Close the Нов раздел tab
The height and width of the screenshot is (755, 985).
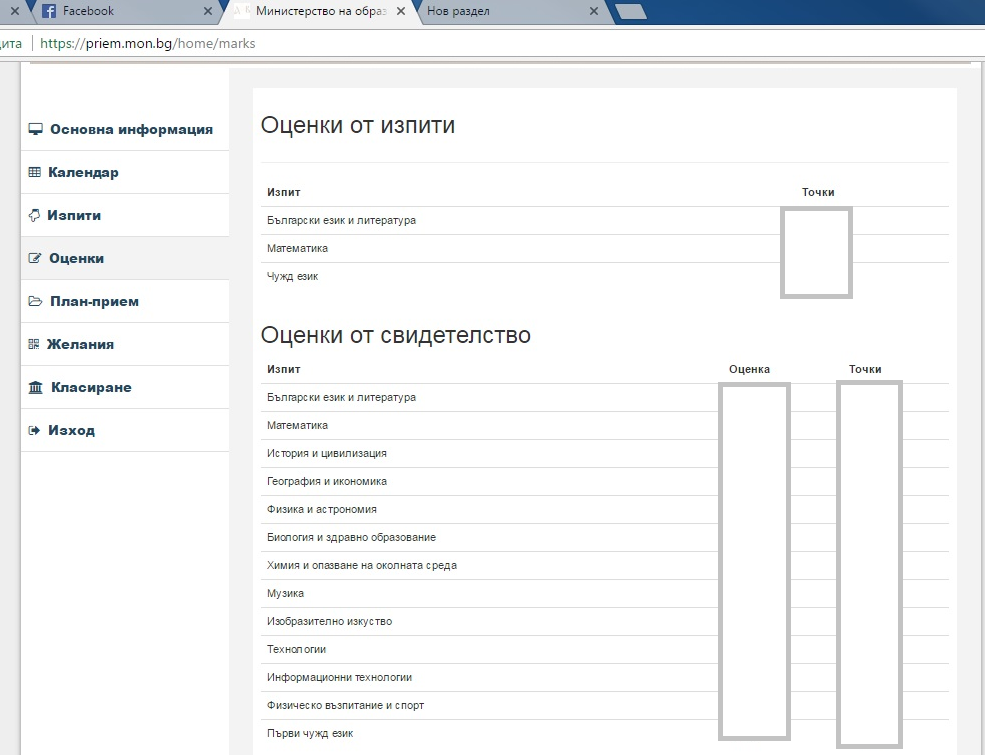(x=594, y=12)
